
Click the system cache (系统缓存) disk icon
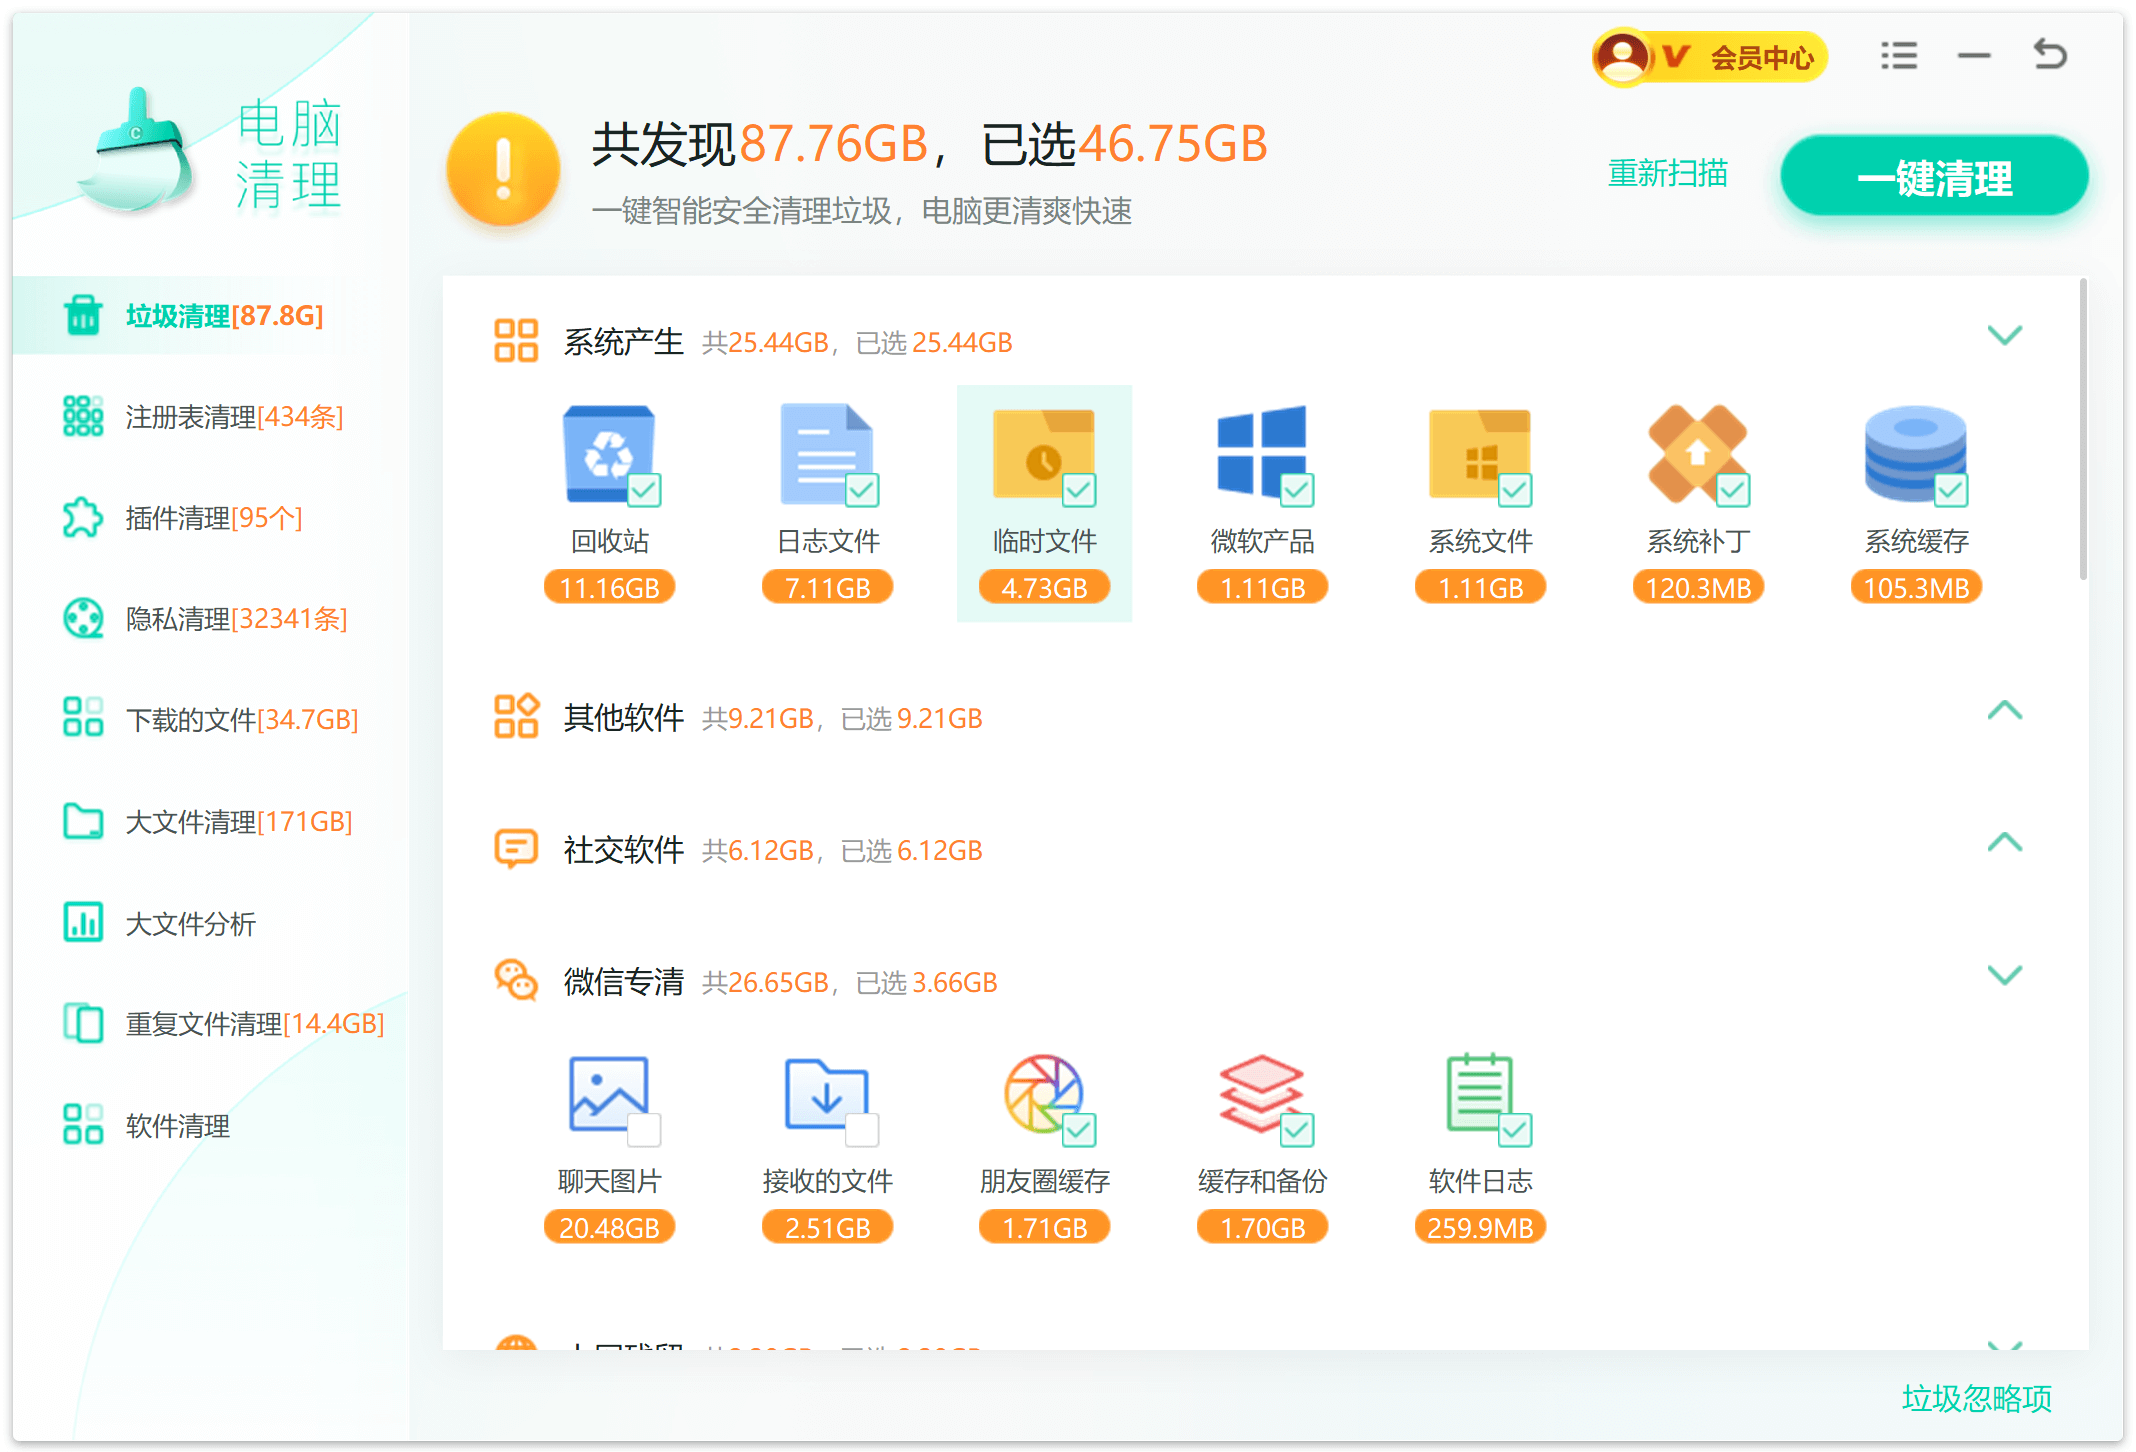pyautogui.click(x=1915, y=454)
